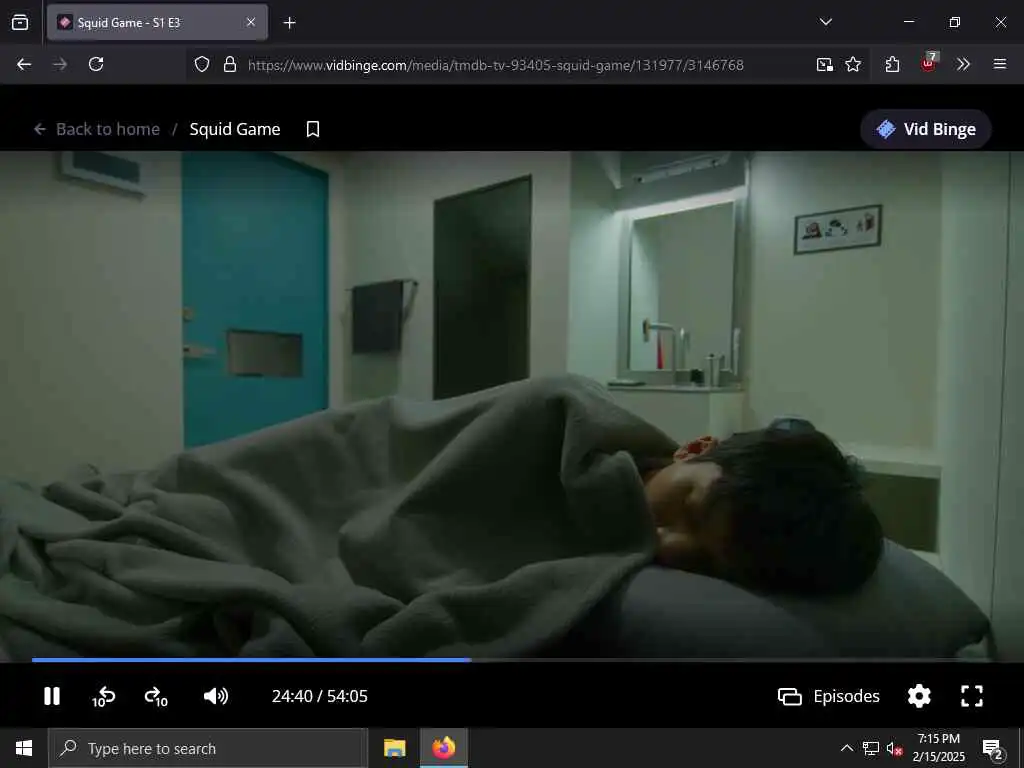The height and width of the screenshot is (768, 1024).
Task: Pause the video playback
Action: (x=52, y=696)
